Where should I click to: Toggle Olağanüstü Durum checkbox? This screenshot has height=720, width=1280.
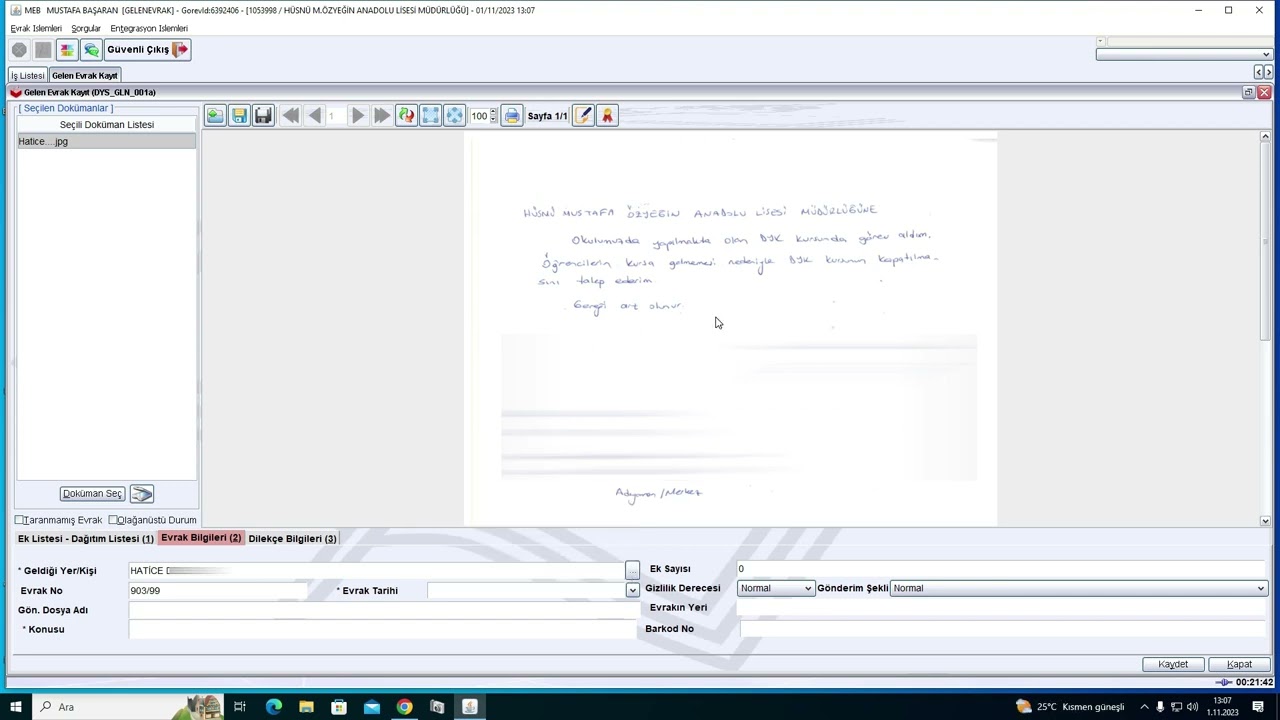point(113,520)
